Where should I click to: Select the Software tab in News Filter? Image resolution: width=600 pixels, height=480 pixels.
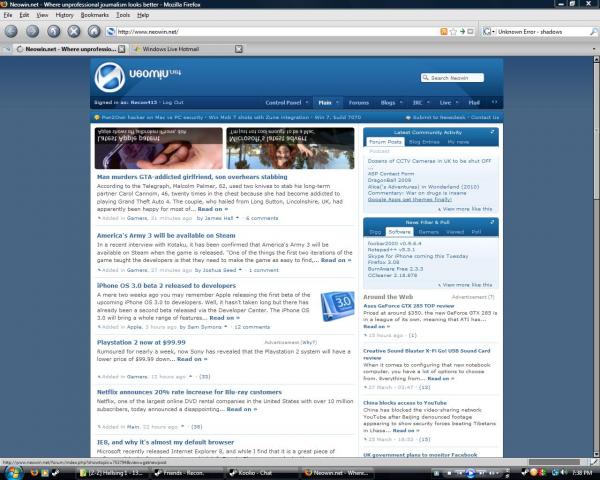pos(399,232)
